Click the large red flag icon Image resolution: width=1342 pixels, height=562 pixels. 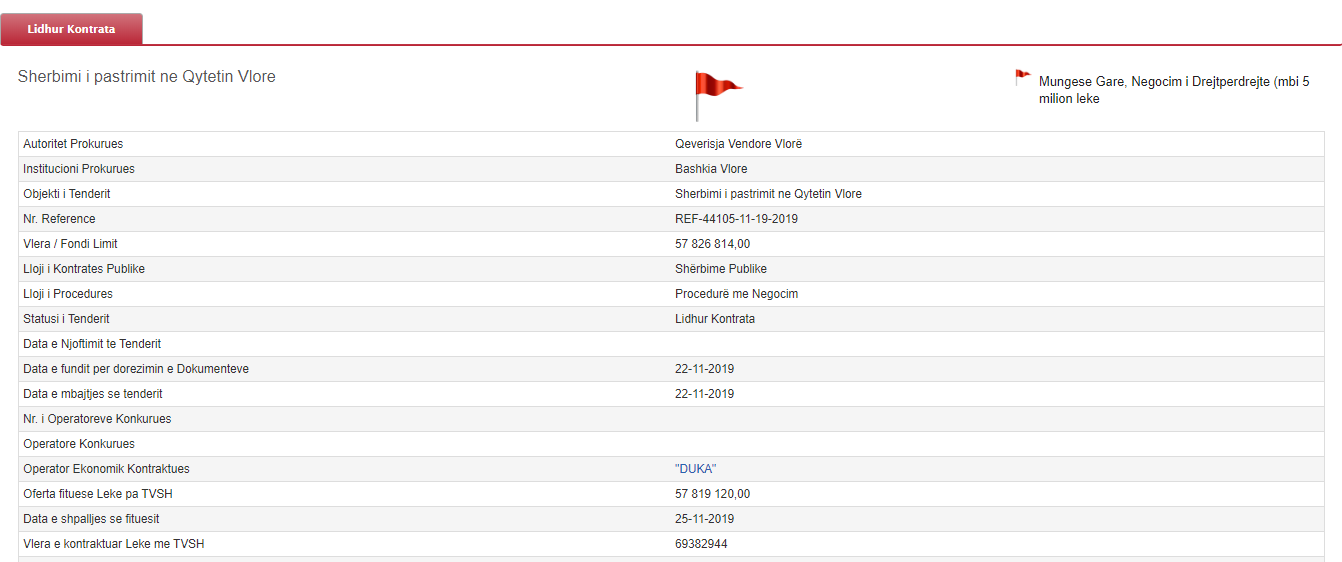click(x=718, y=96)
